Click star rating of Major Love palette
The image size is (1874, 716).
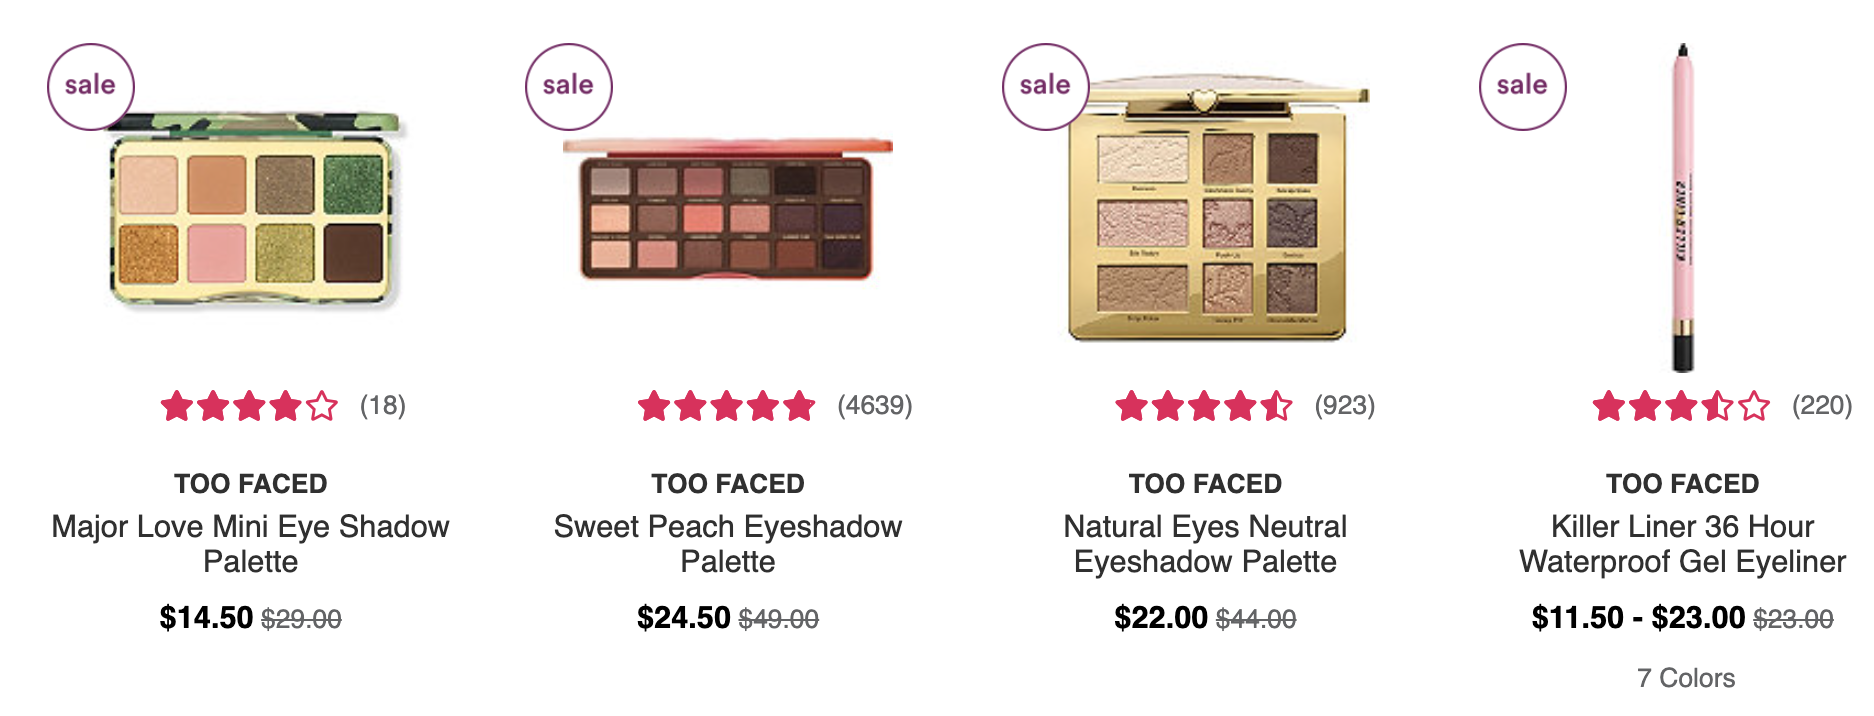pyautogui.click(x=249, y=406)
